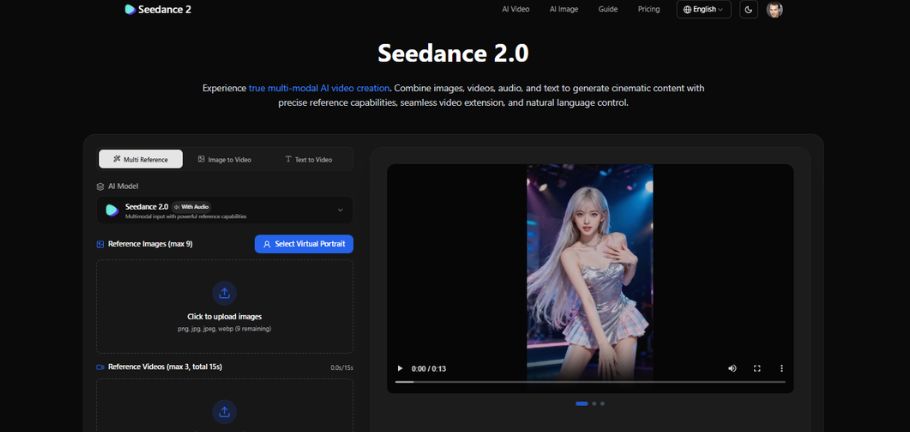
Task: Open the user profile avatar
Action: [x=774, y=9]
